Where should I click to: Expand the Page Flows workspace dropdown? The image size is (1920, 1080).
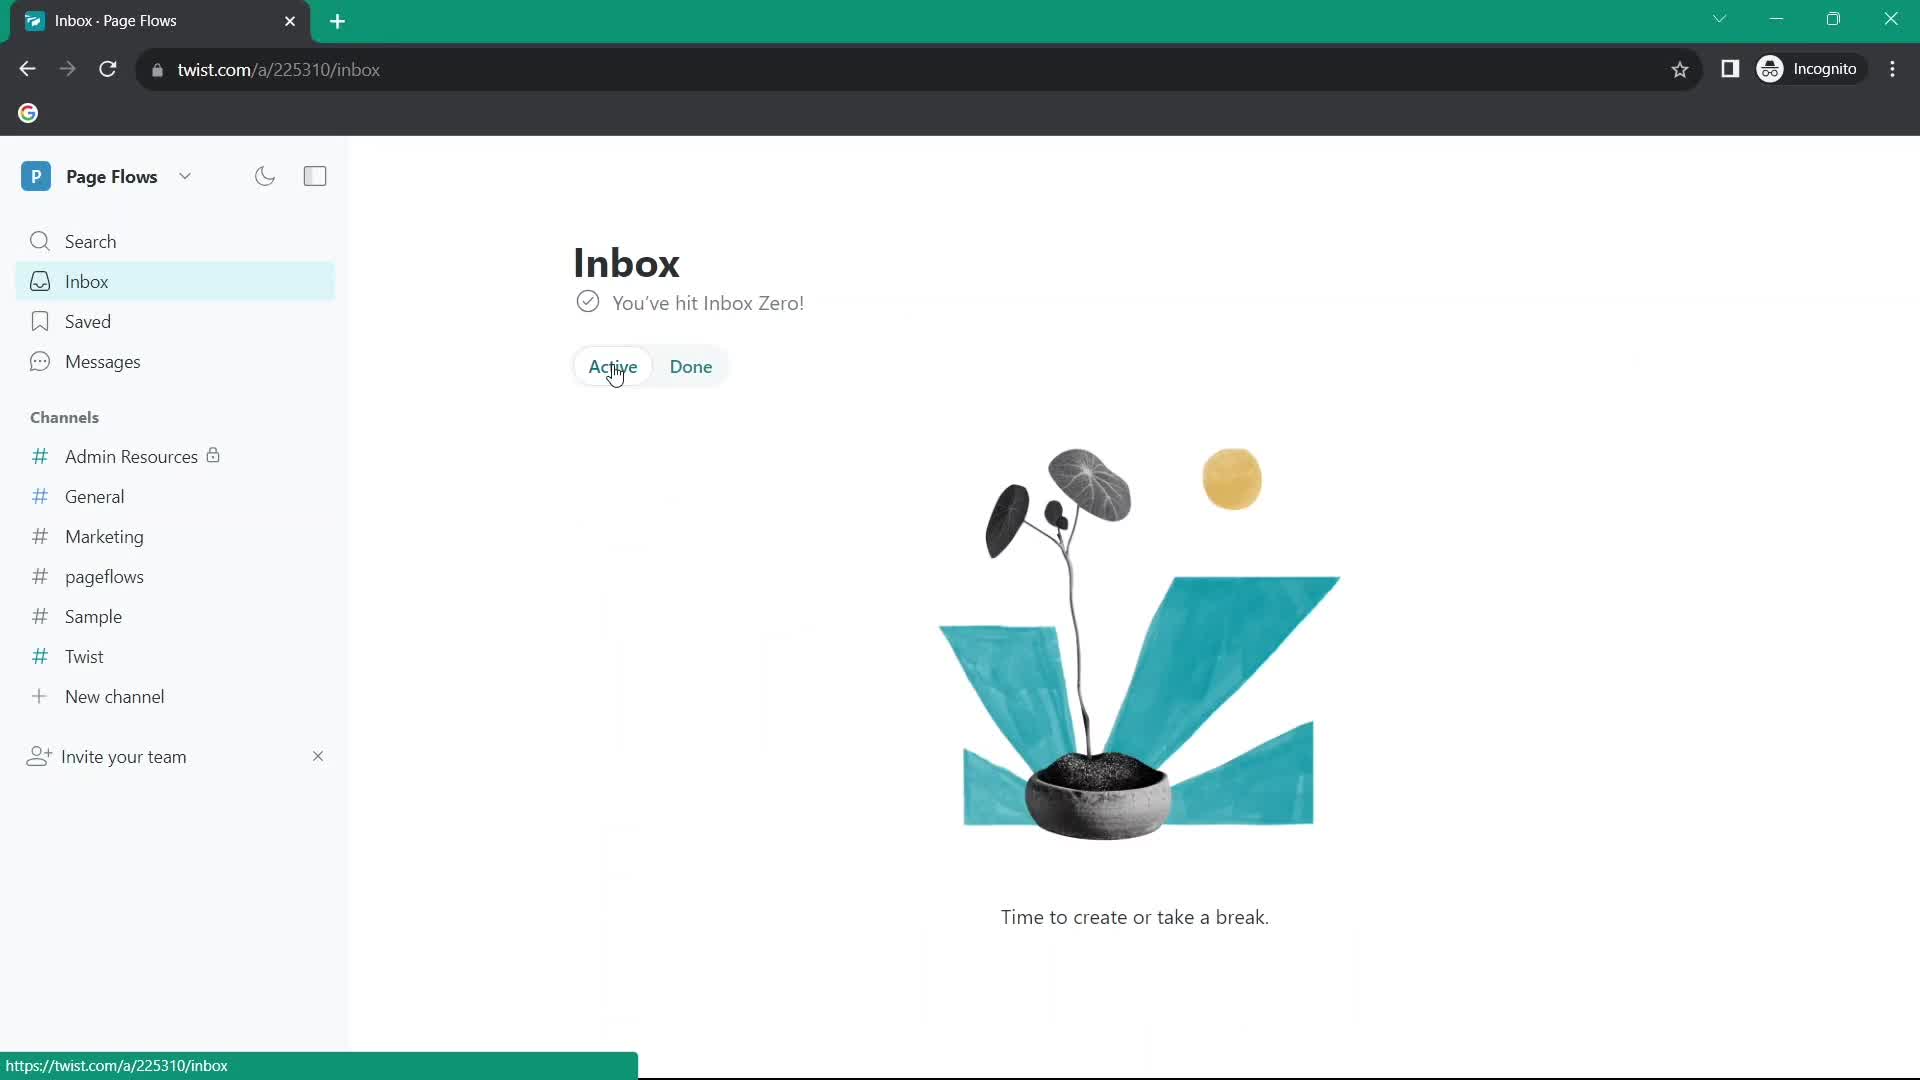[183, 175]
